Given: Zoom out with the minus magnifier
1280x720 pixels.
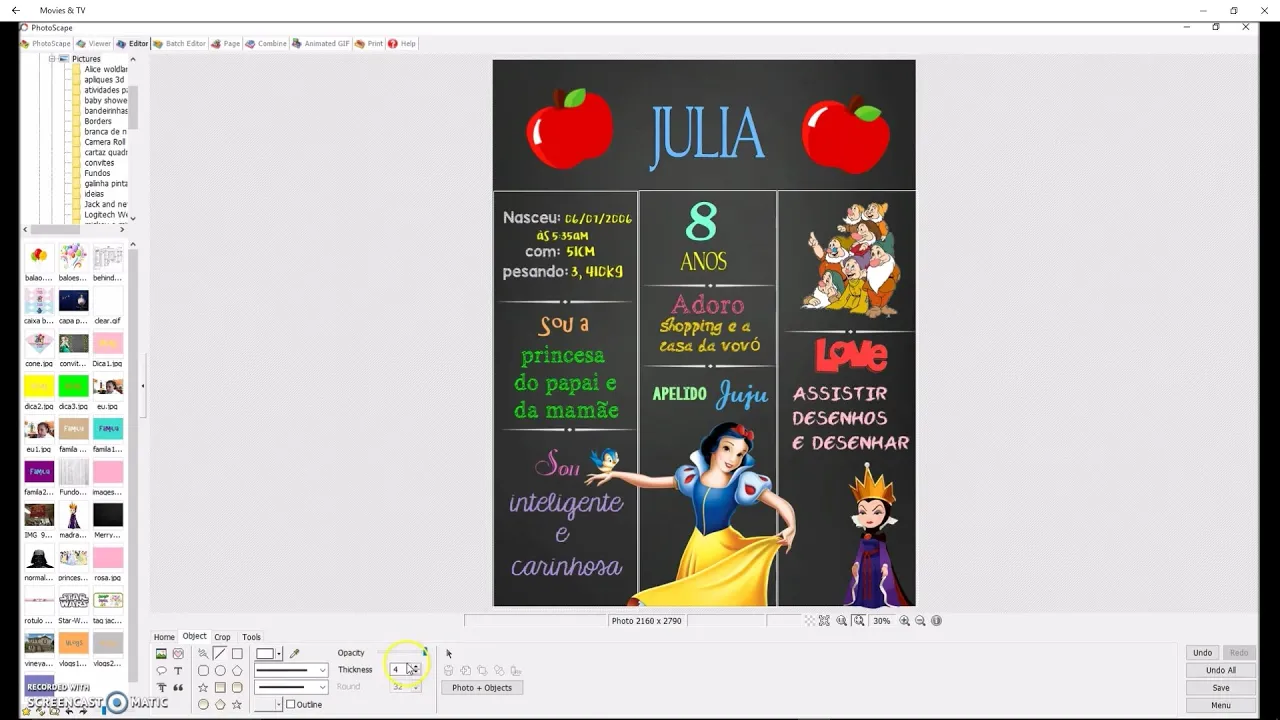Looking at the screenshot, I should pos(920,621).
